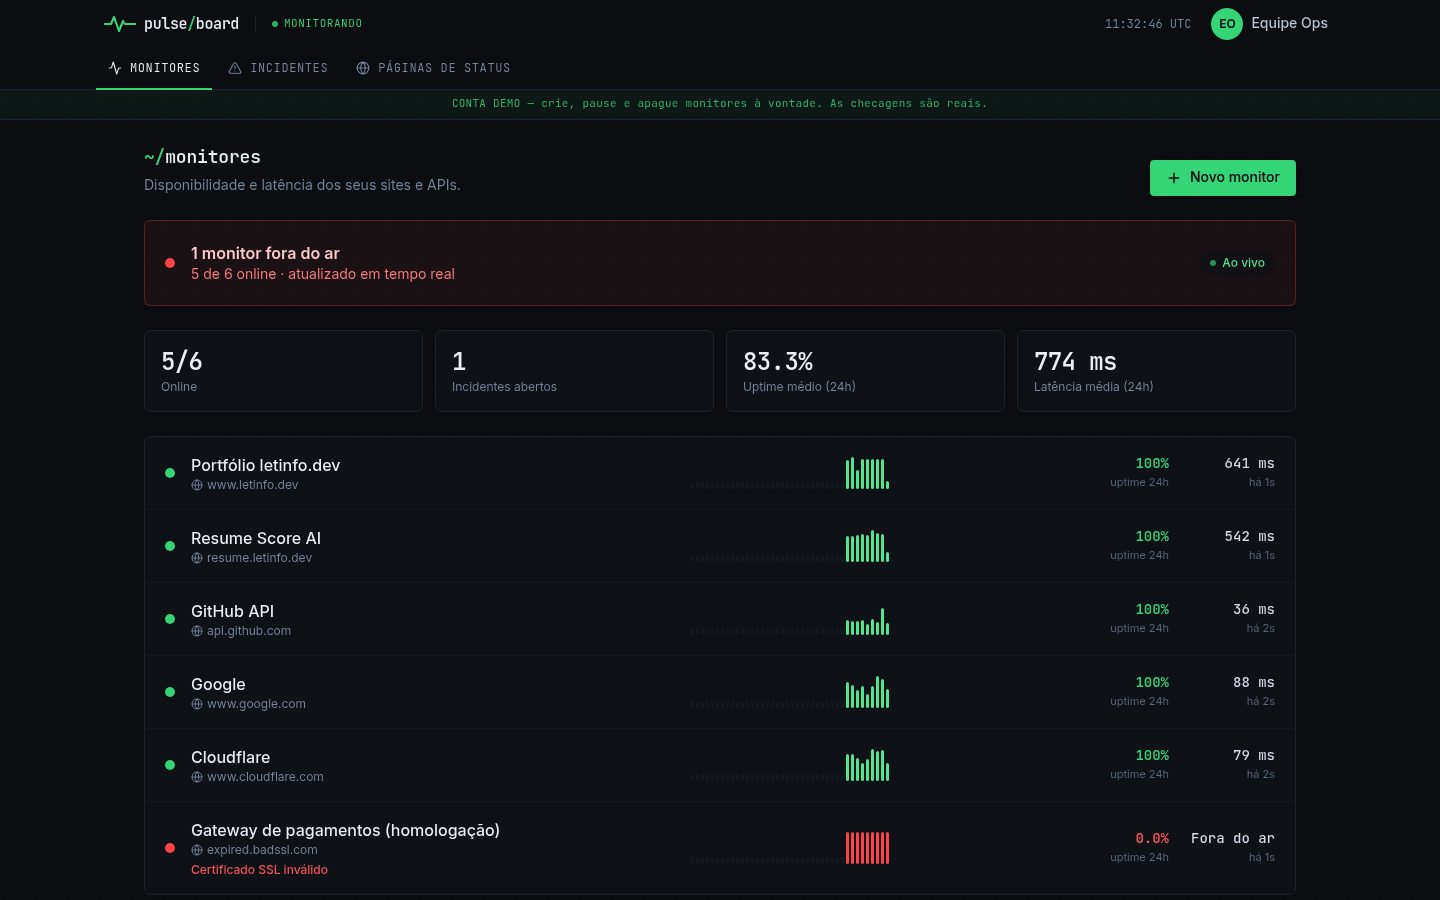Click the 1 monitor fora do ar heading
Viewport: 1440px width, 900px height.
(x=265, y=253)
